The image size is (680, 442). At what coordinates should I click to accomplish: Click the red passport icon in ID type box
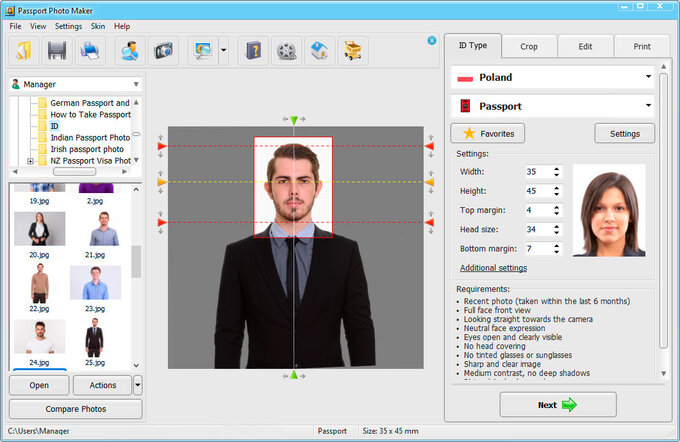point(465,106)
